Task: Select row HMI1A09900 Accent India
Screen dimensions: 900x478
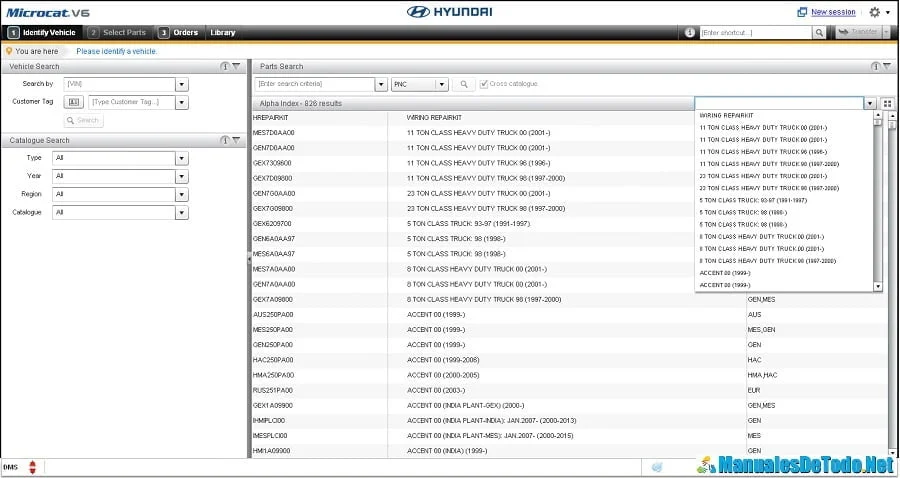Action: [569, 451]
